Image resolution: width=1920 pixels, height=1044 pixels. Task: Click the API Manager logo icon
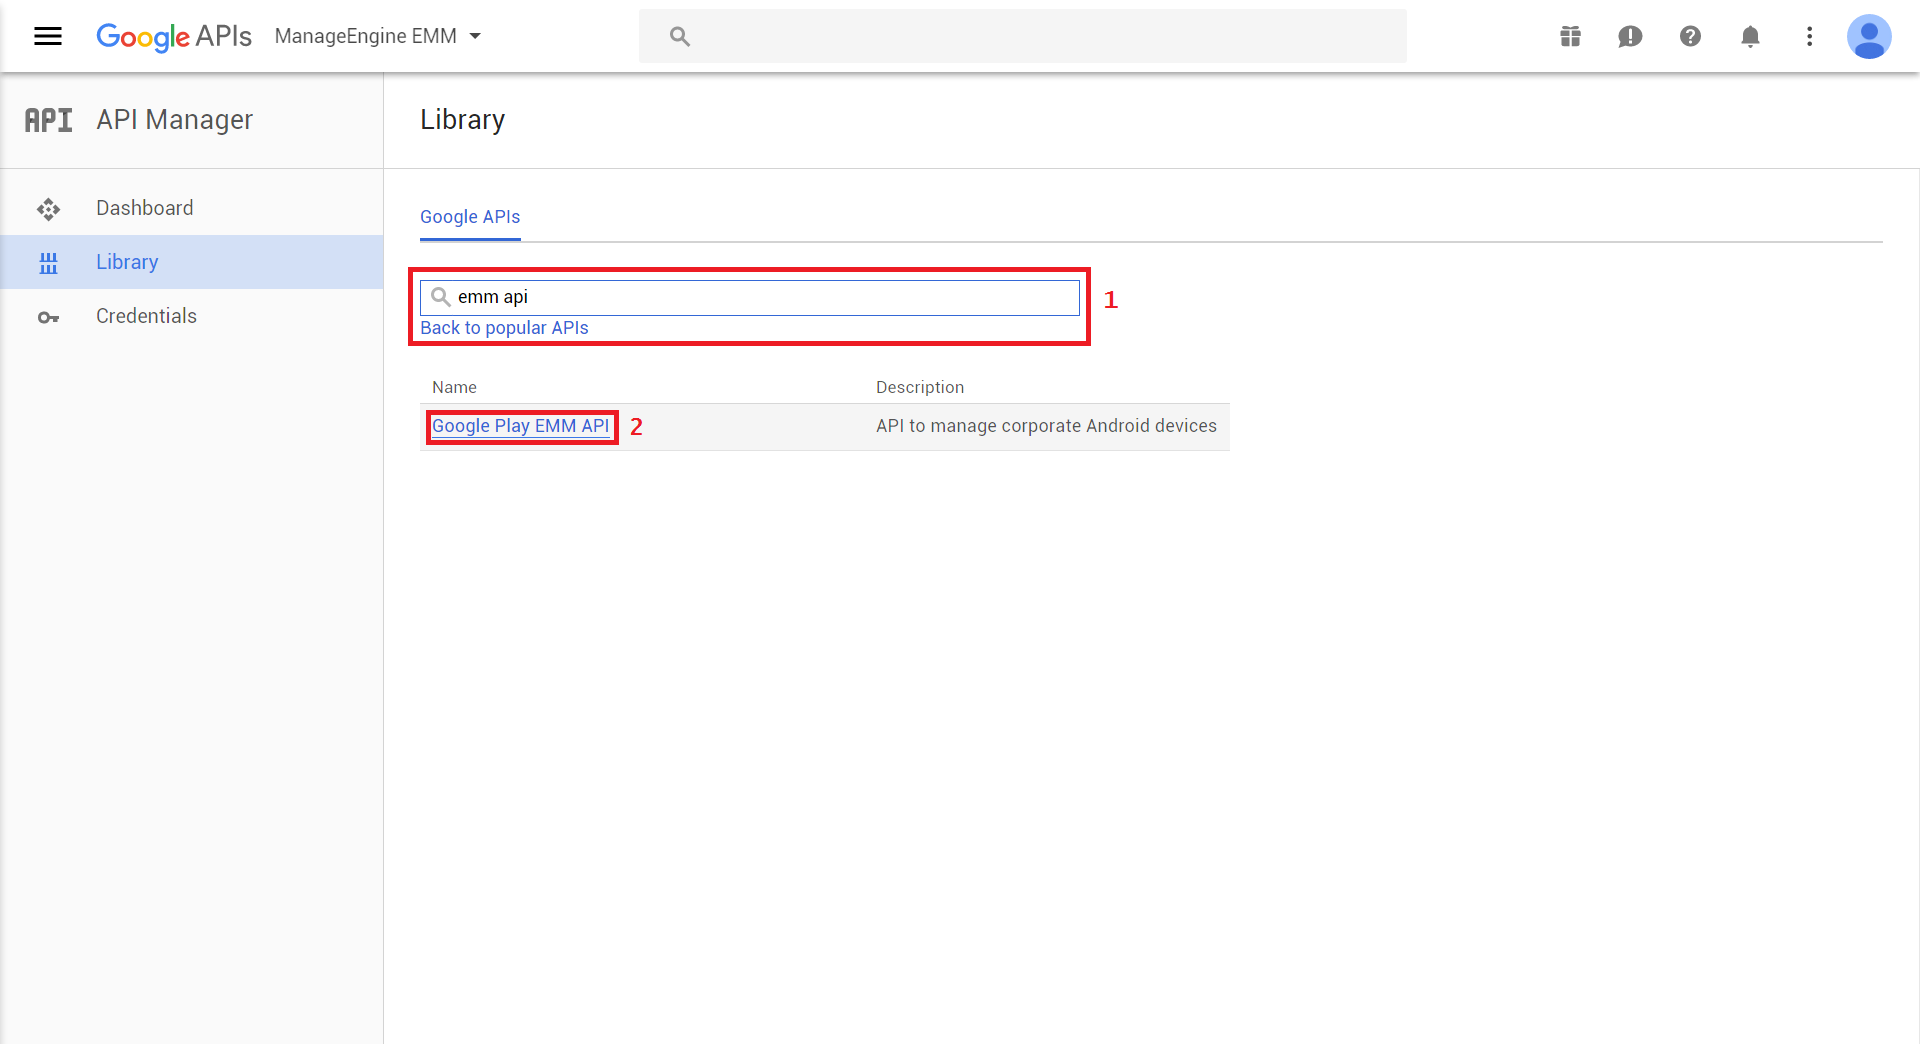(x=48, y=120)
